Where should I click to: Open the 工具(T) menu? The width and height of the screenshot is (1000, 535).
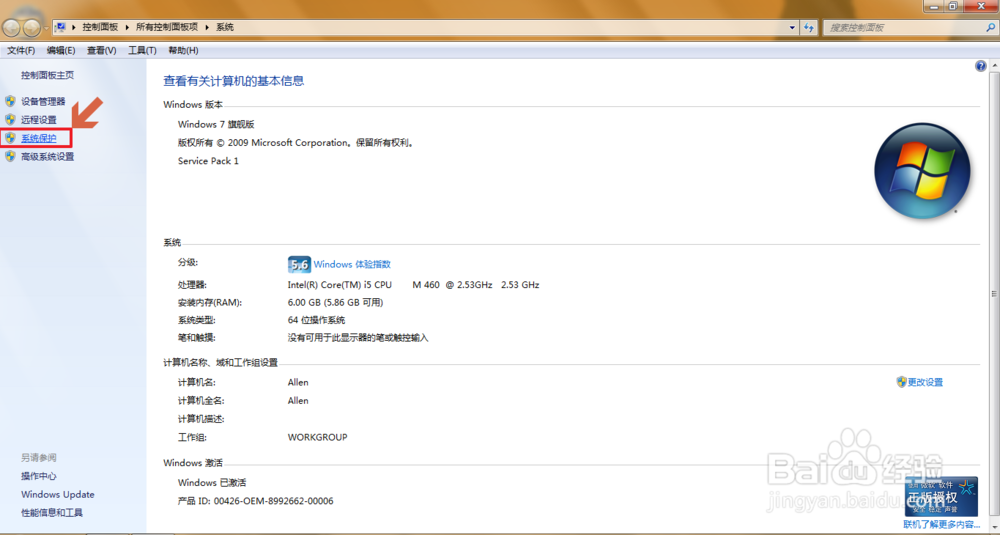[x=142, y=50]
